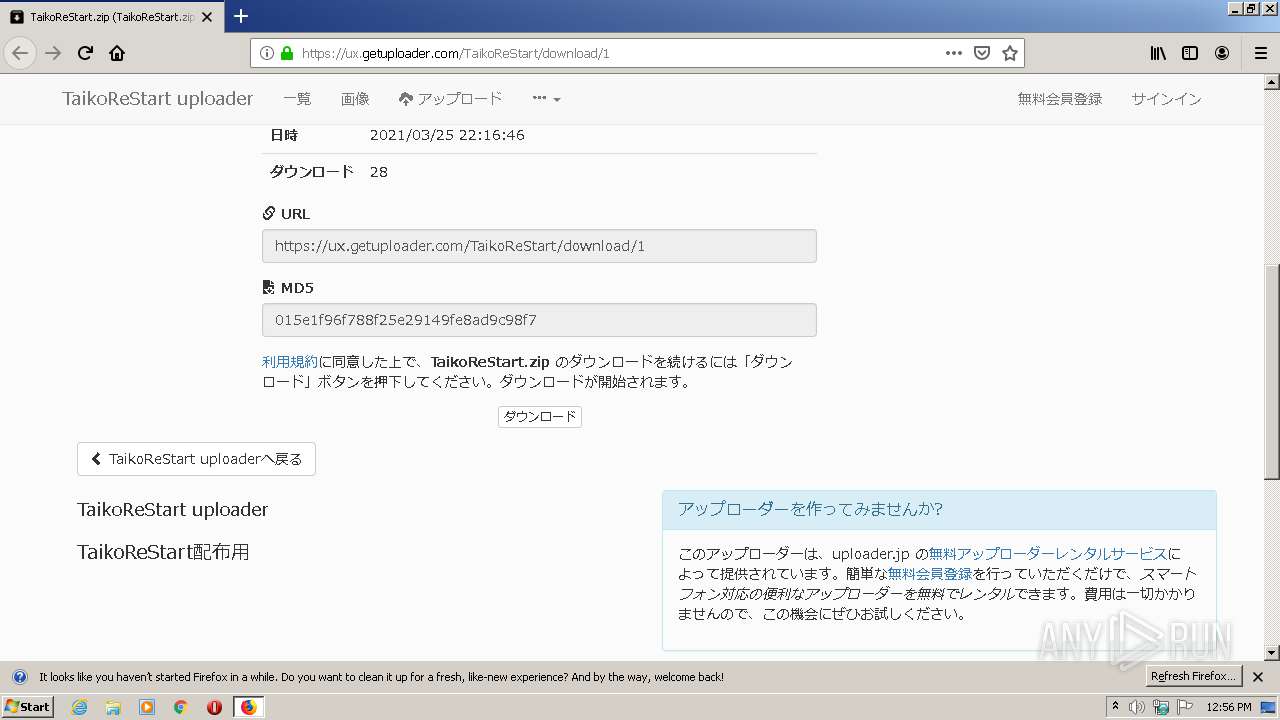This screenshot has height=720, width=1280.
Task: Click the TaikoReStart配布用 description text
Action: pyautogui.click(x=163, y=552)
